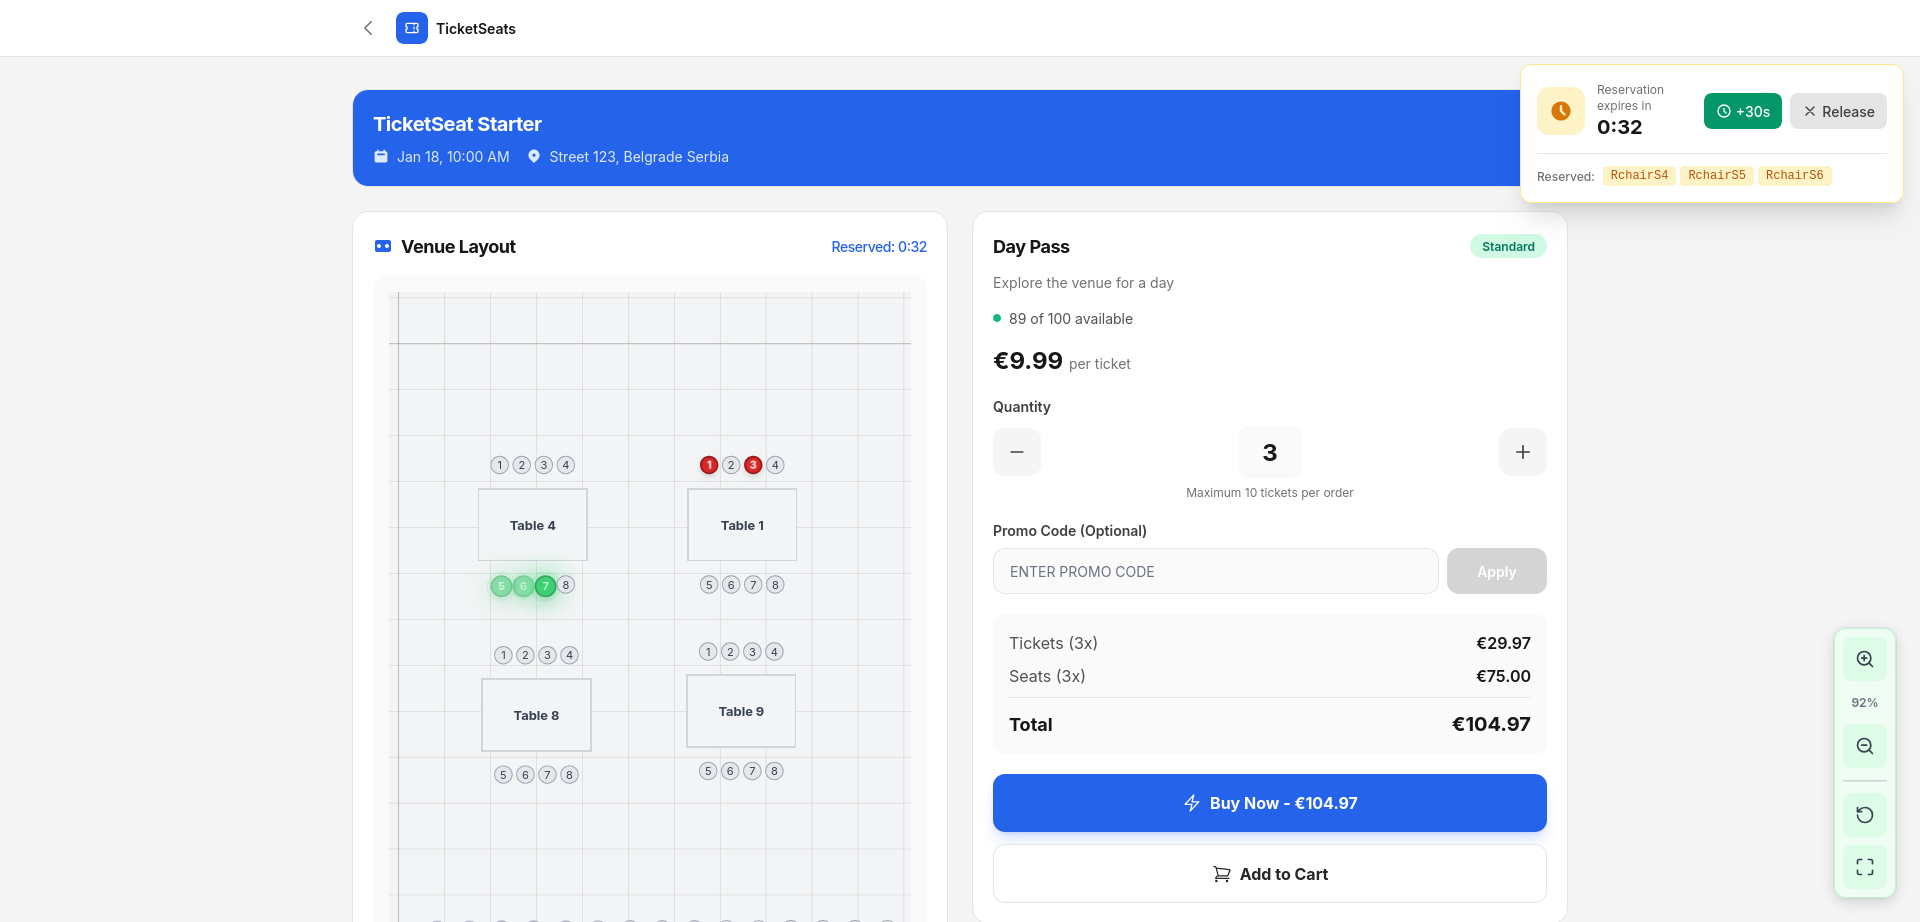
Task: Click the location pin icon near Street 123
Action: [534, 157]
